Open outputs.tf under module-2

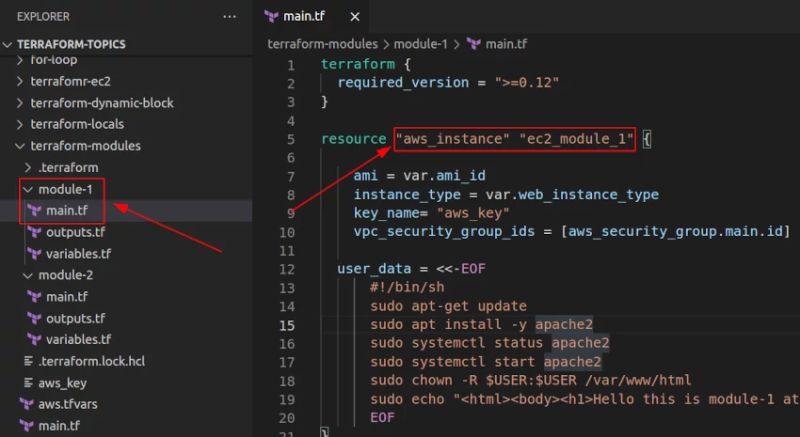76,319
